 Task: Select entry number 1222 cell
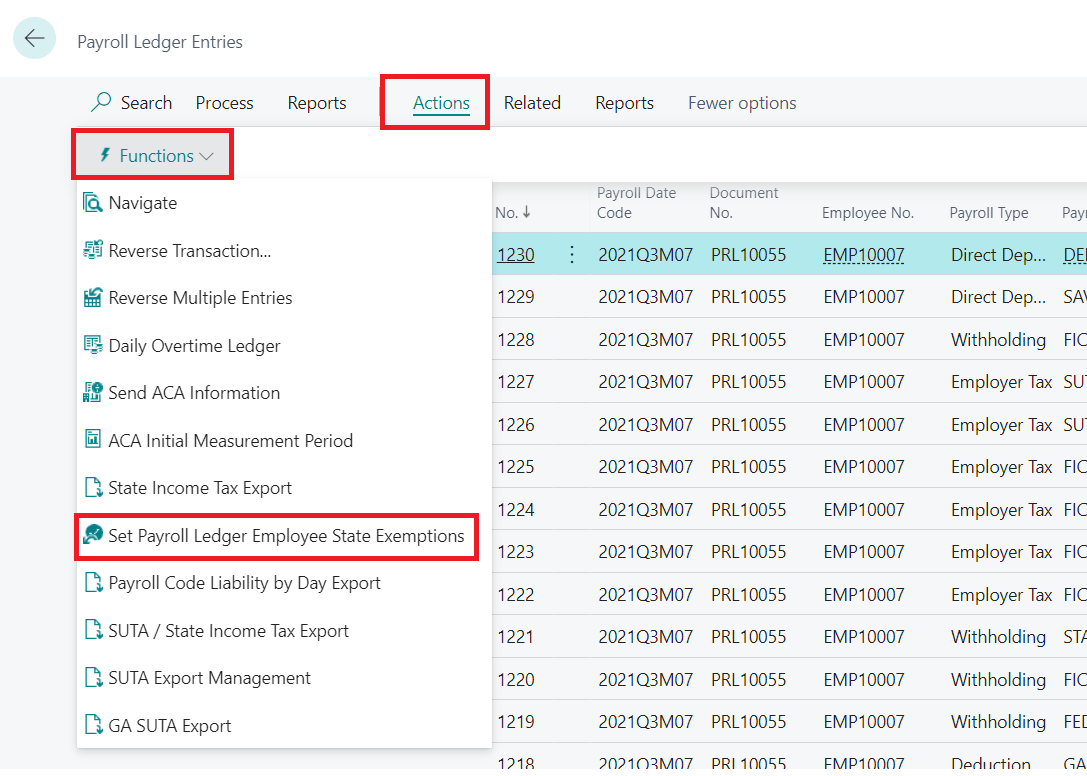click(516, 594)
